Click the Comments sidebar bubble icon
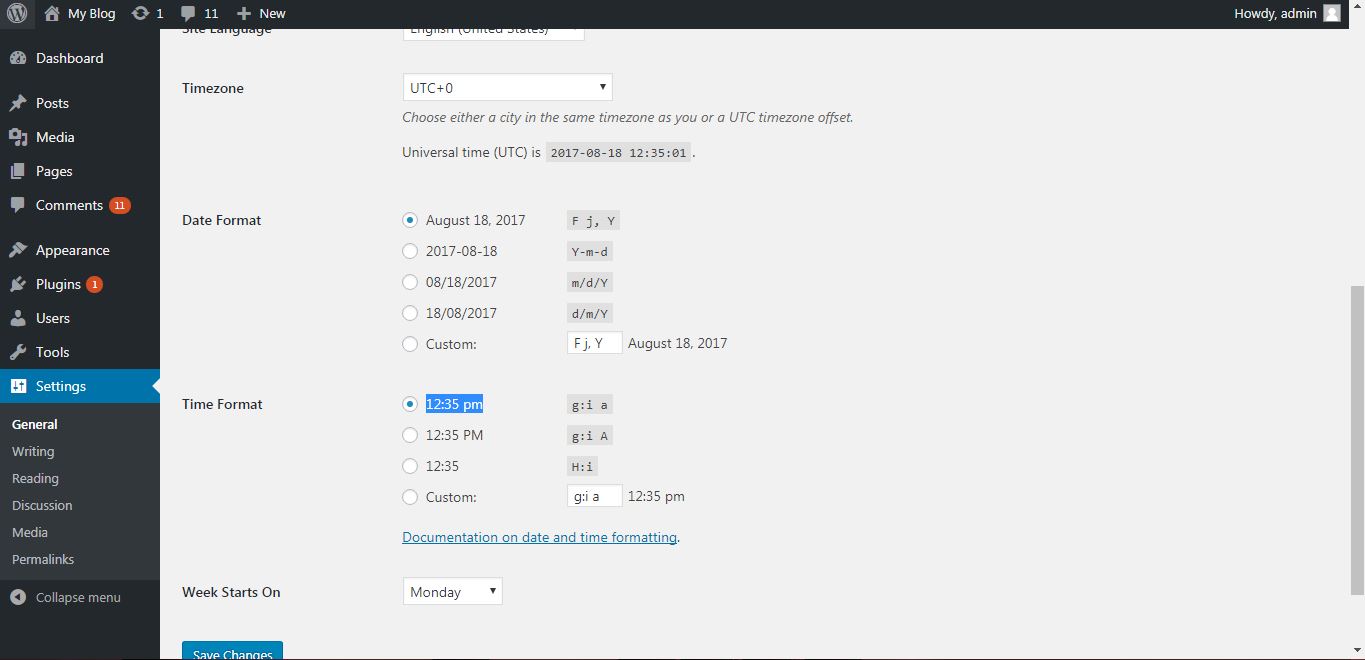 coord(18,205)
